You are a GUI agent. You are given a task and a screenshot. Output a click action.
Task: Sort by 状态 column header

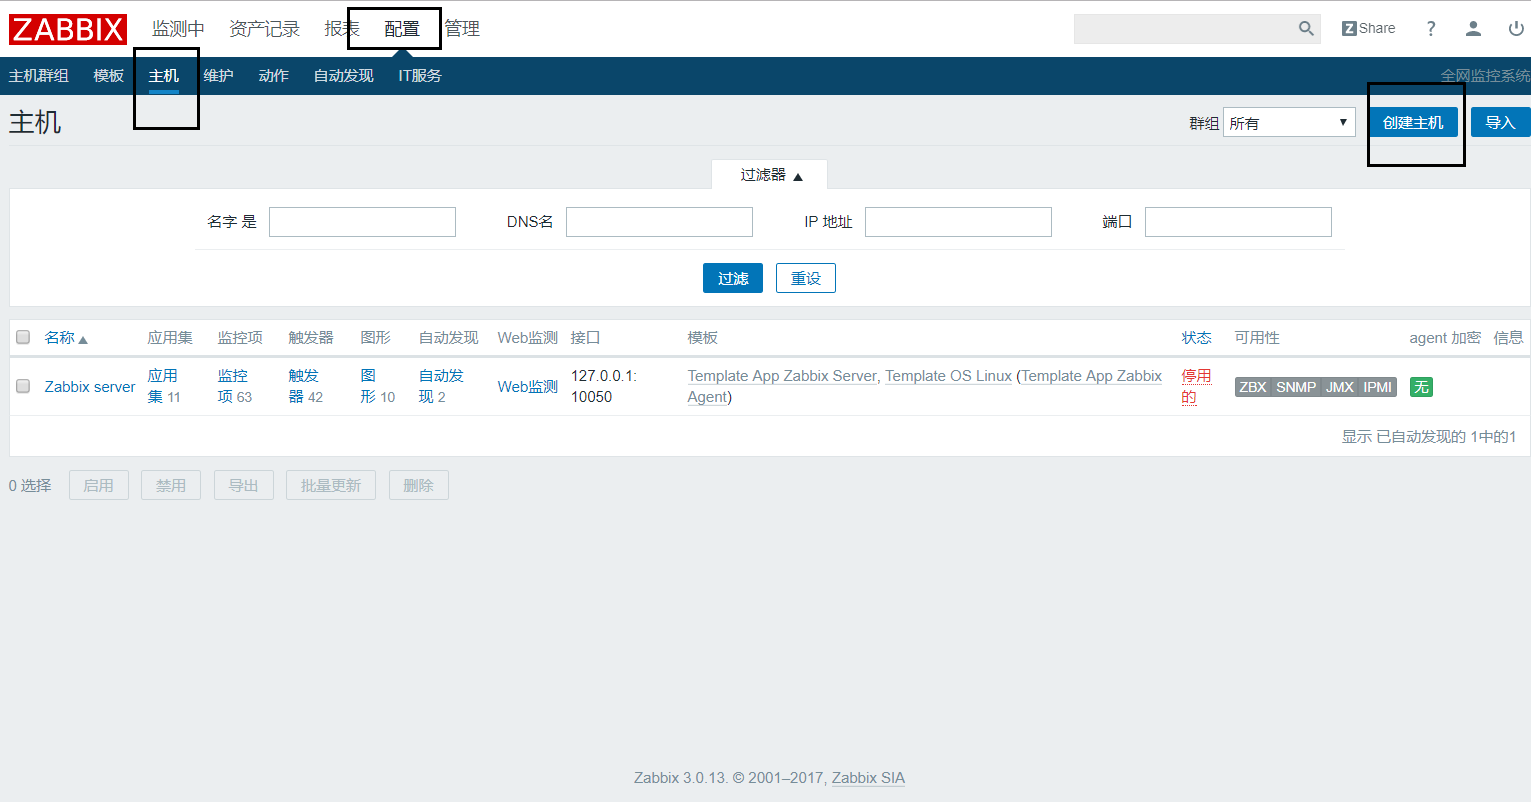(1197, 338)
